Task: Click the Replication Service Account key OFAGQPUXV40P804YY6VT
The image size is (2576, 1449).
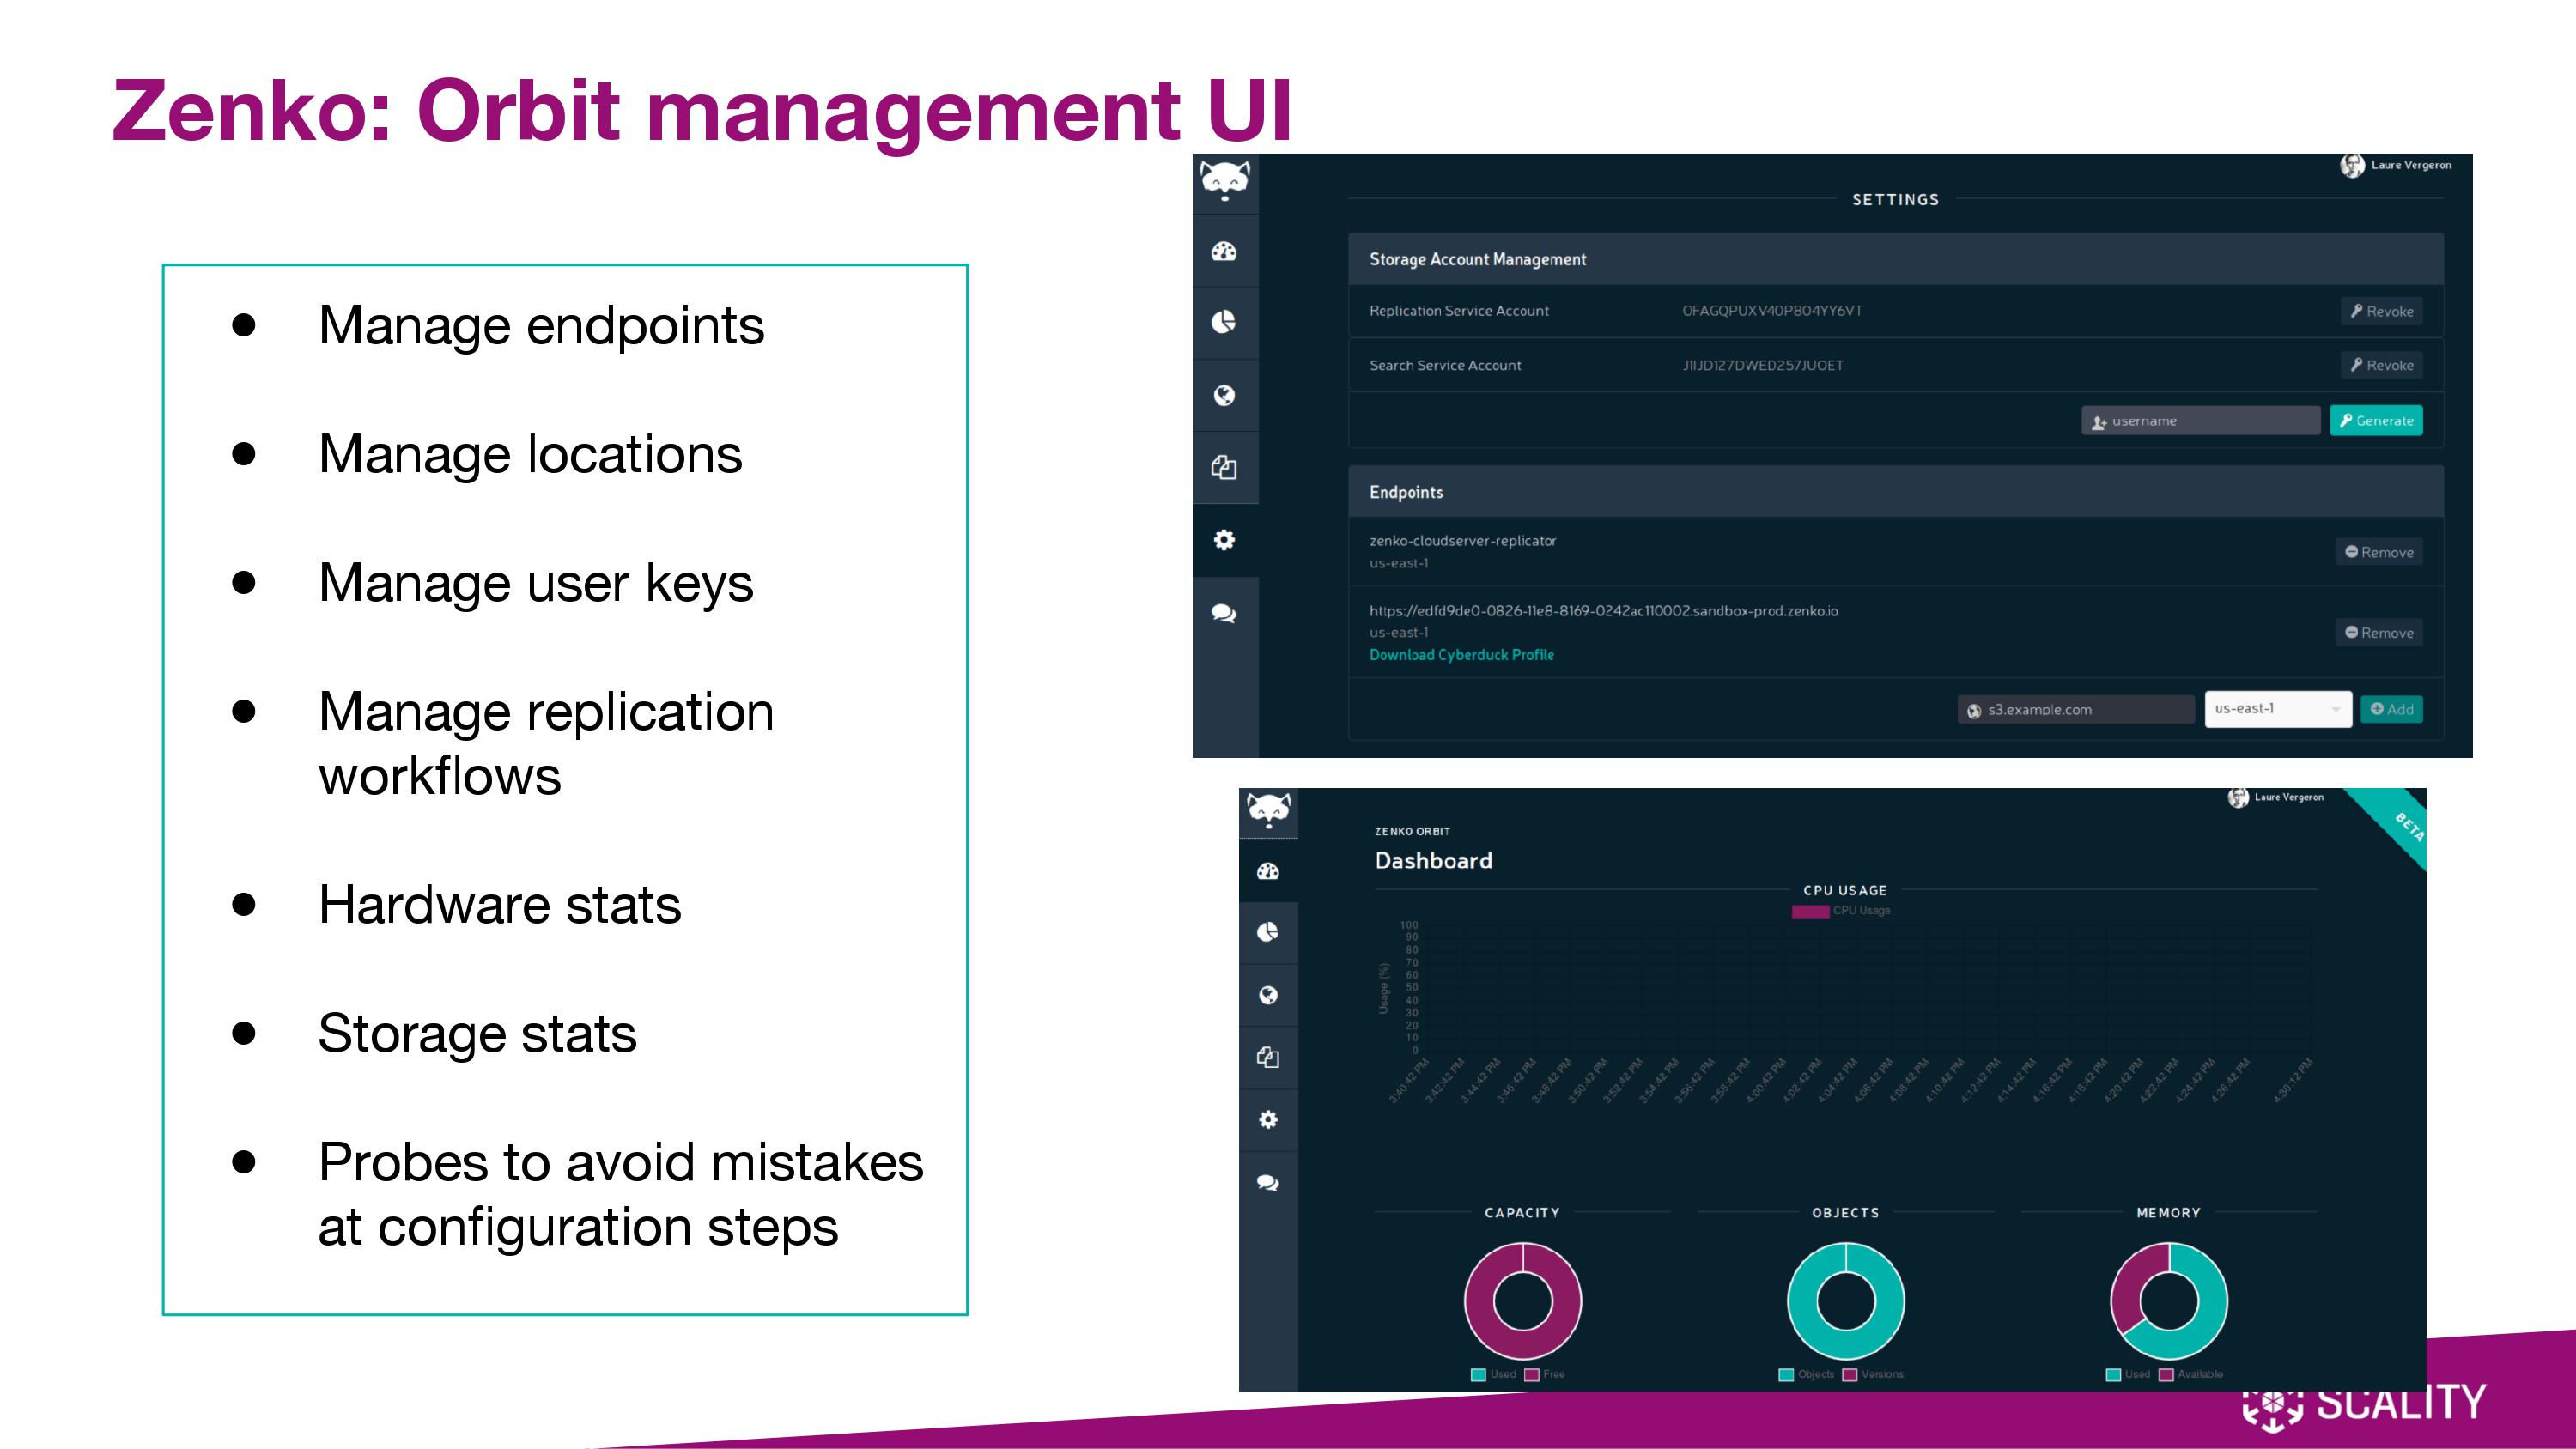Action: click(1772, 311)
